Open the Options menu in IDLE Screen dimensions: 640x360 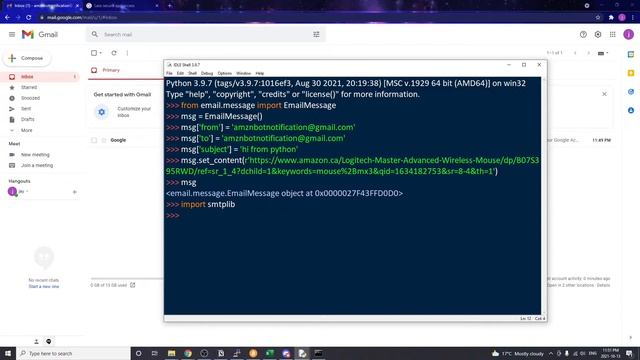pos(224,73)
